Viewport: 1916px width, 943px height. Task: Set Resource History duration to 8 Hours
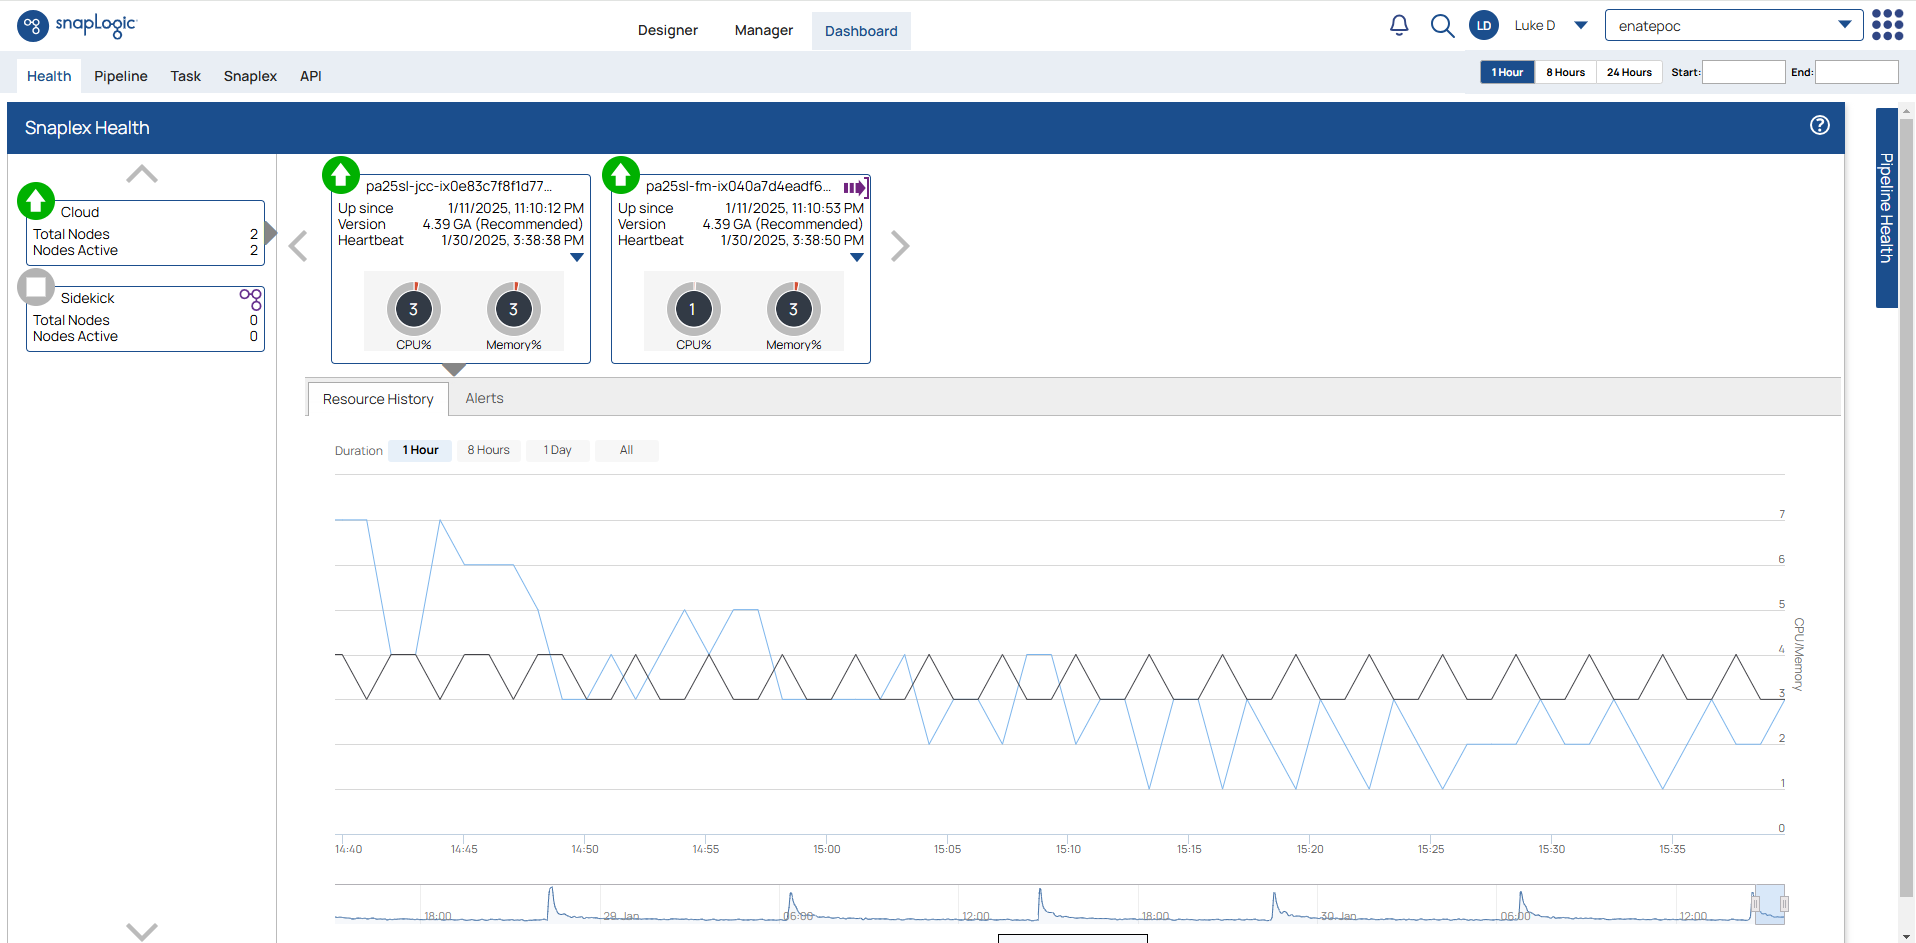click(488, 450)
